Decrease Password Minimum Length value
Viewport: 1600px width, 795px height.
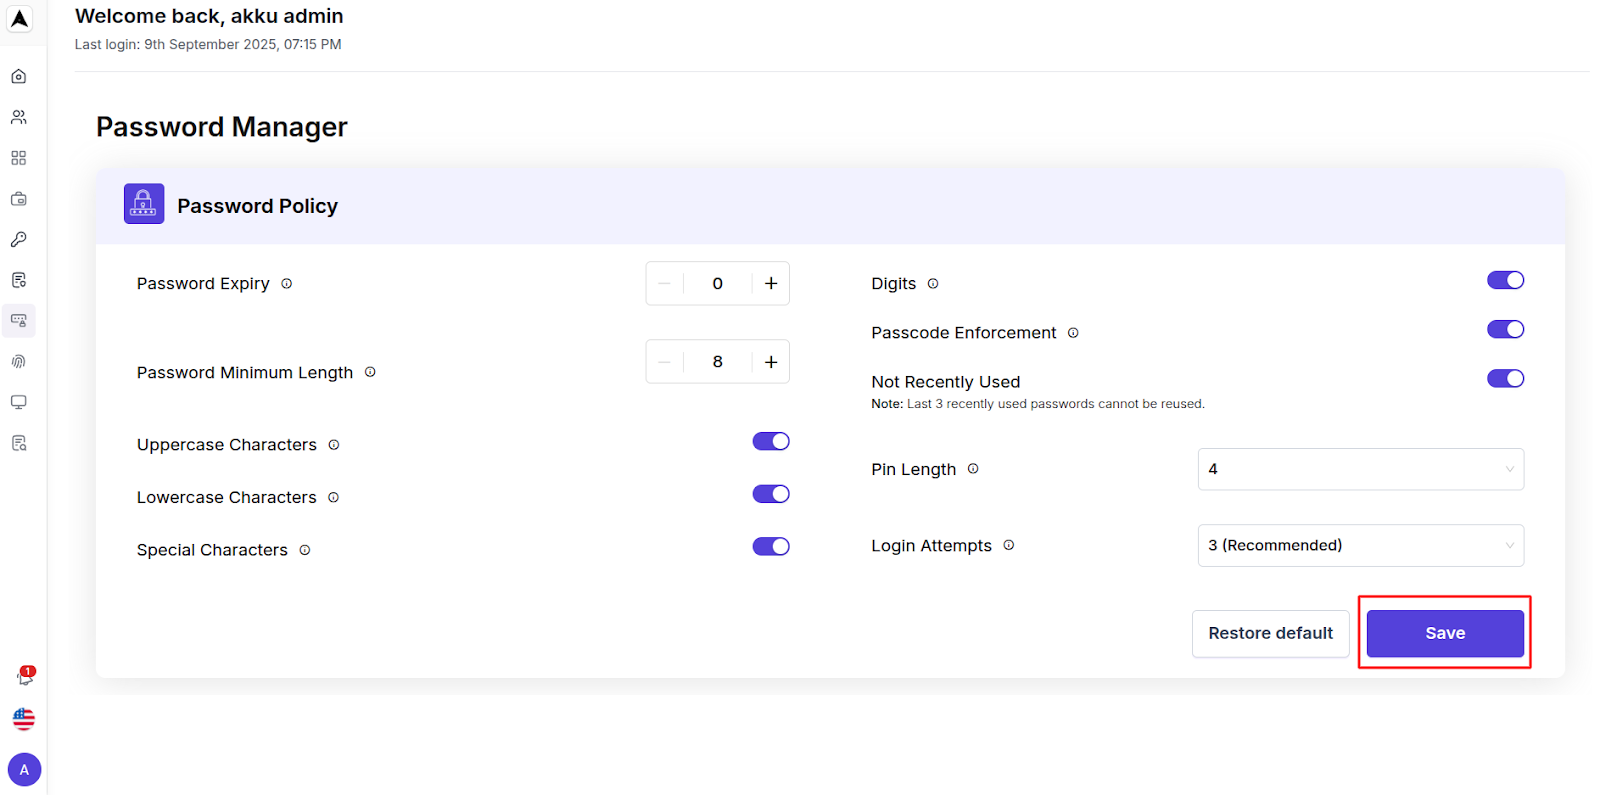(x=665, y=362)
